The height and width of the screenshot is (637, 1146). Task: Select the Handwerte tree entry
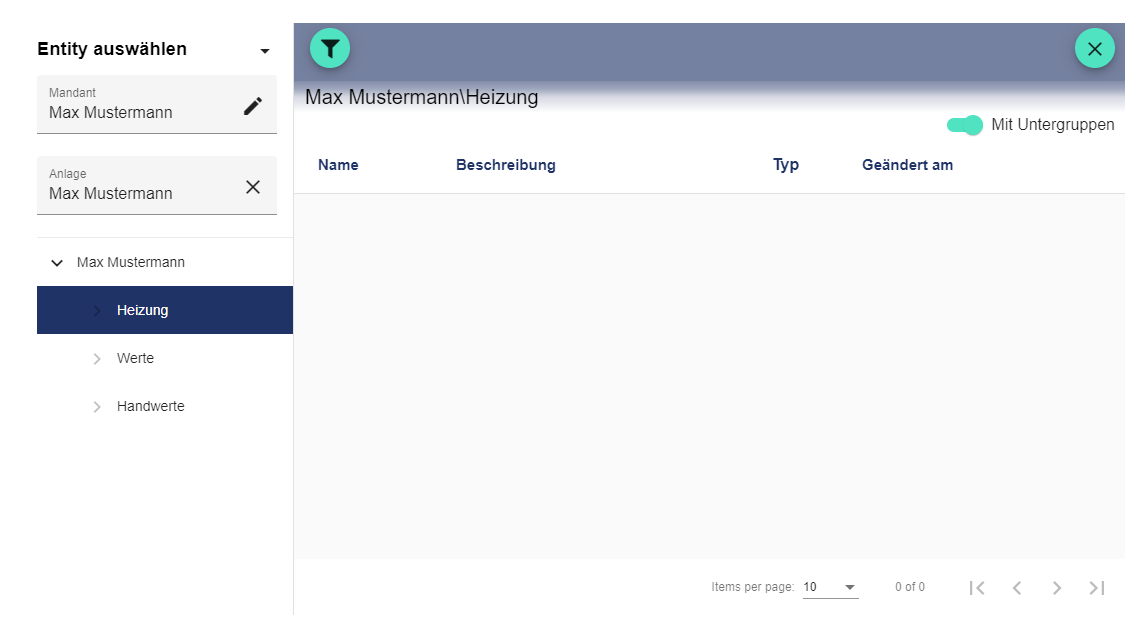pyautogui.click(x=151, y=406)
